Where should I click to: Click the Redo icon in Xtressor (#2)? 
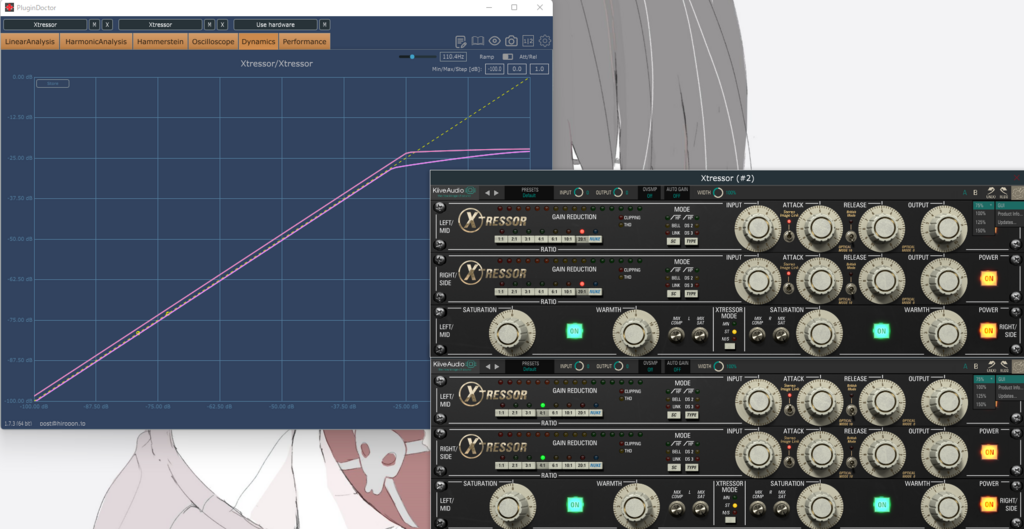click(1004, 192)
